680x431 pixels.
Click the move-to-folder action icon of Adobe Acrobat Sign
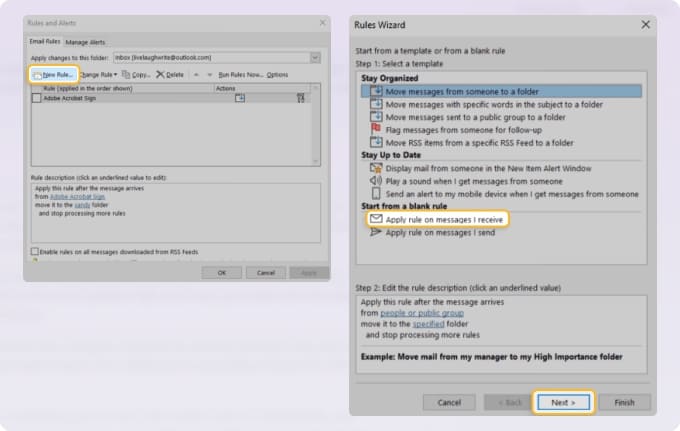coord(240,98)
